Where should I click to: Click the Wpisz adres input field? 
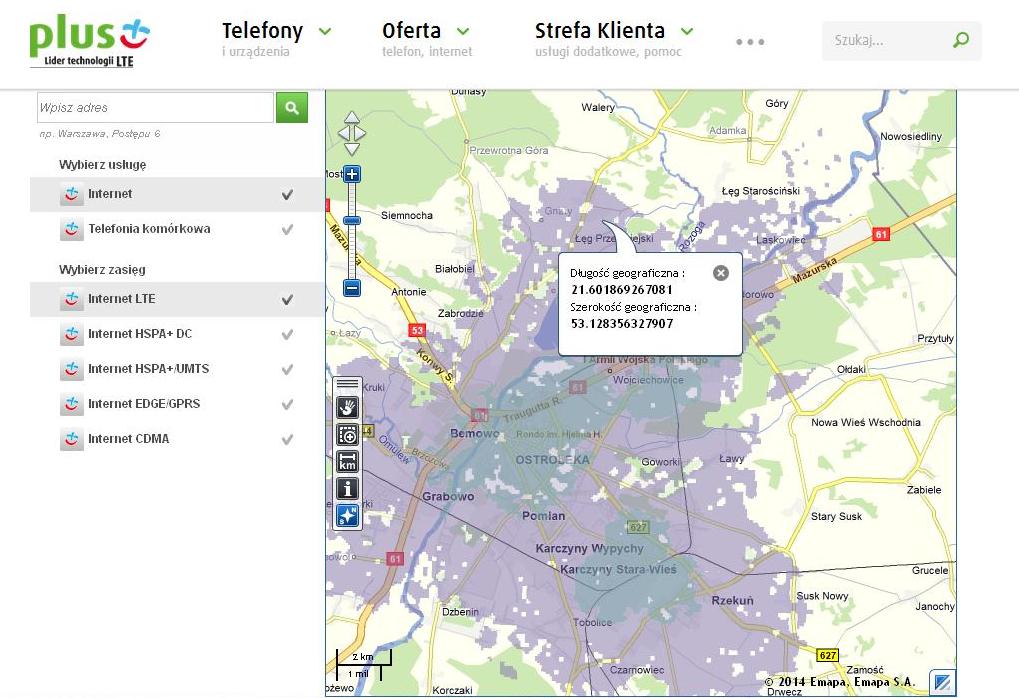click(x=155, y=107)
